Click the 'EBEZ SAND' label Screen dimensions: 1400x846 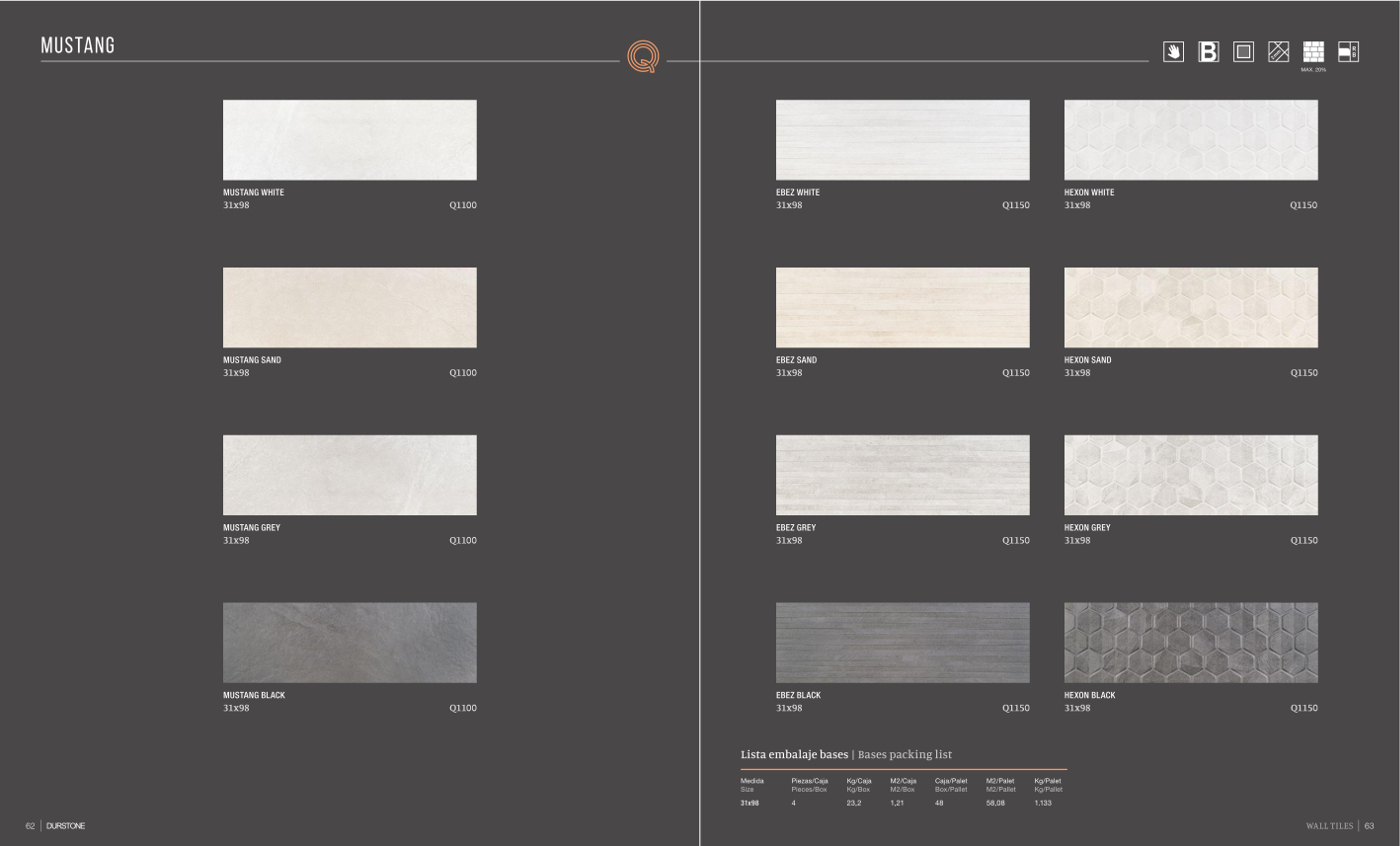point(796,360)
